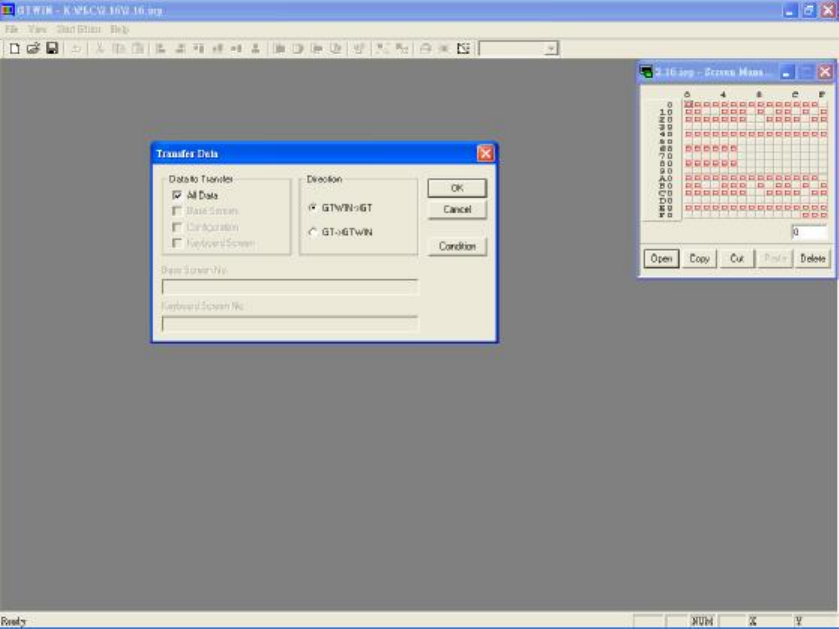Select the highlighted screen 0 cell in the grid
The image size is (839, 629).
point(689,104)
